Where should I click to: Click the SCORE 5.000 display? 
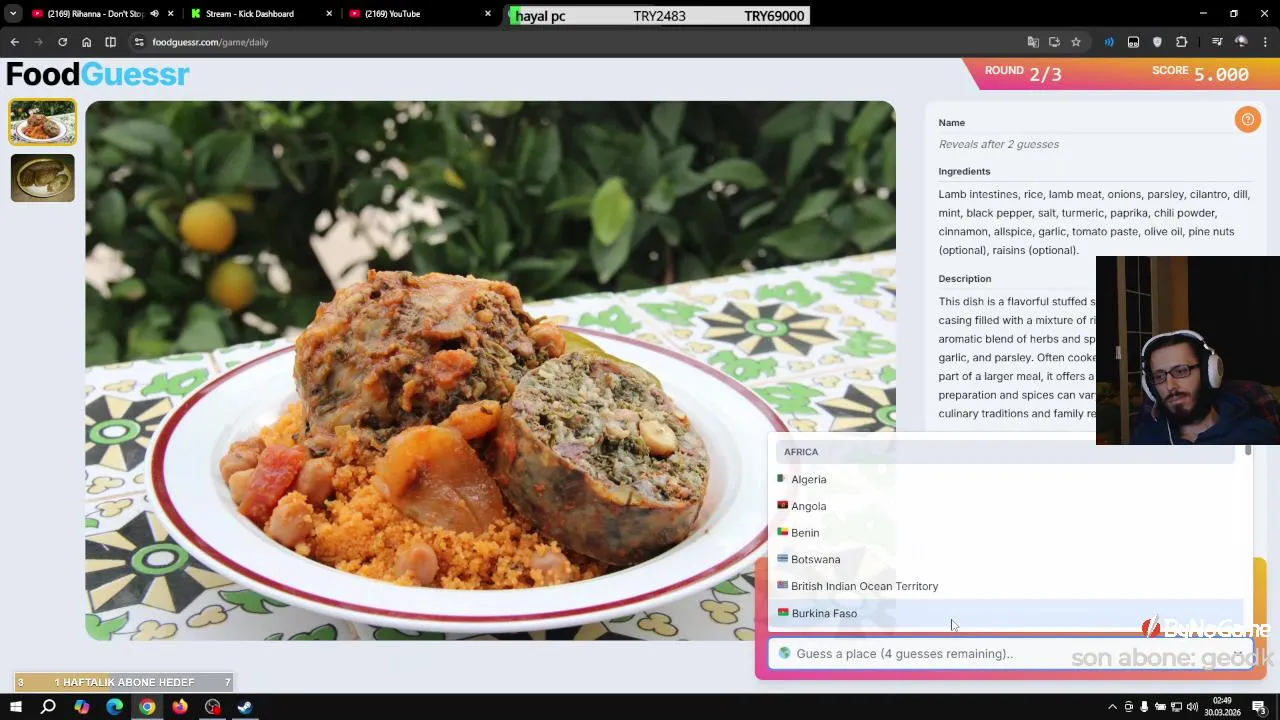tap(1200, 73)
